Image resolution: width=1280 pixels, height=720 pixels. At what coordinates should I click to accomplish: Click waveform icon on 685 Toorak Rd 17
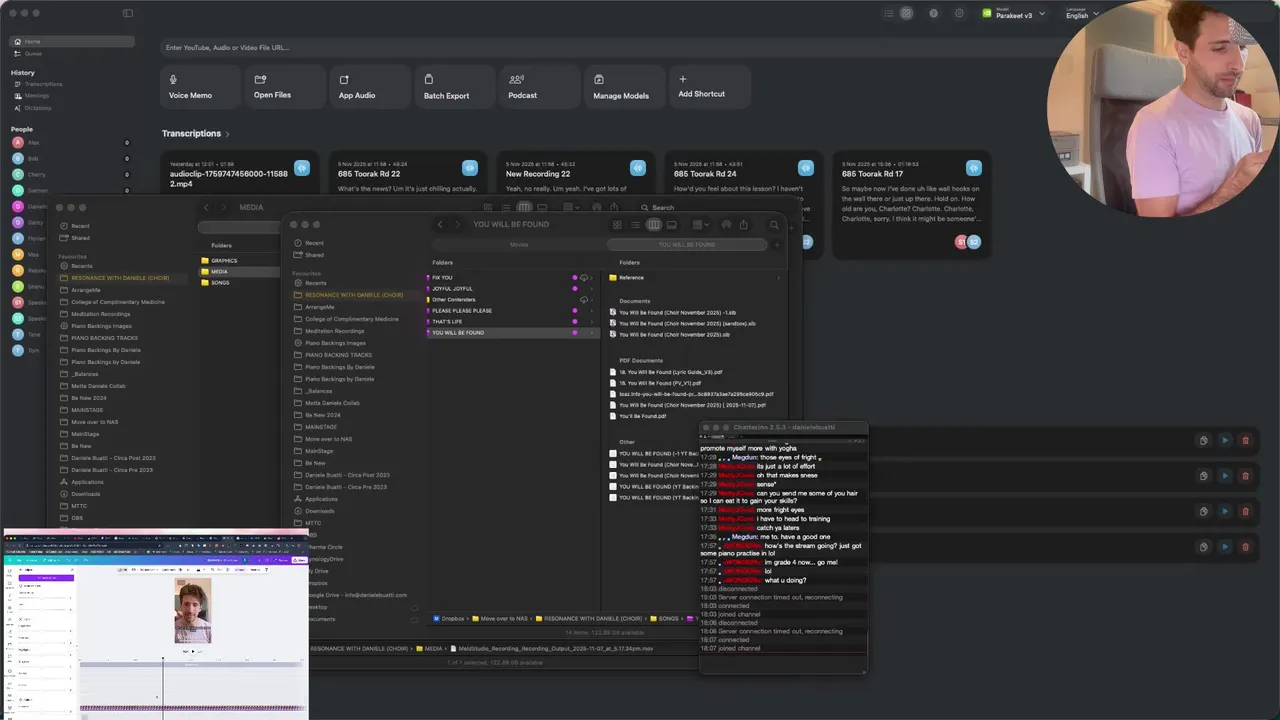tap(973, 167)
